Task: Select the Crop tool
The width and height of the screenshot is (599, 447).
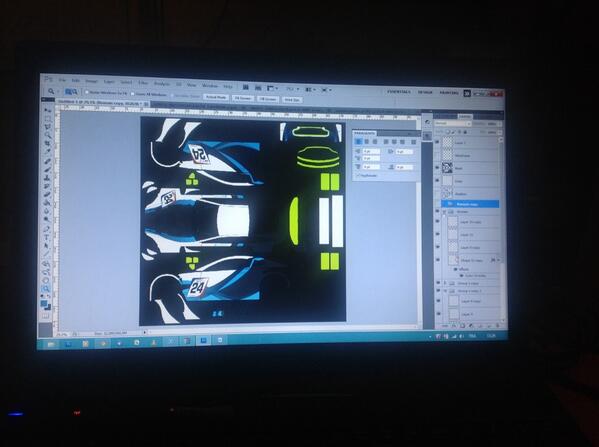Action: (x=47, y=143)
